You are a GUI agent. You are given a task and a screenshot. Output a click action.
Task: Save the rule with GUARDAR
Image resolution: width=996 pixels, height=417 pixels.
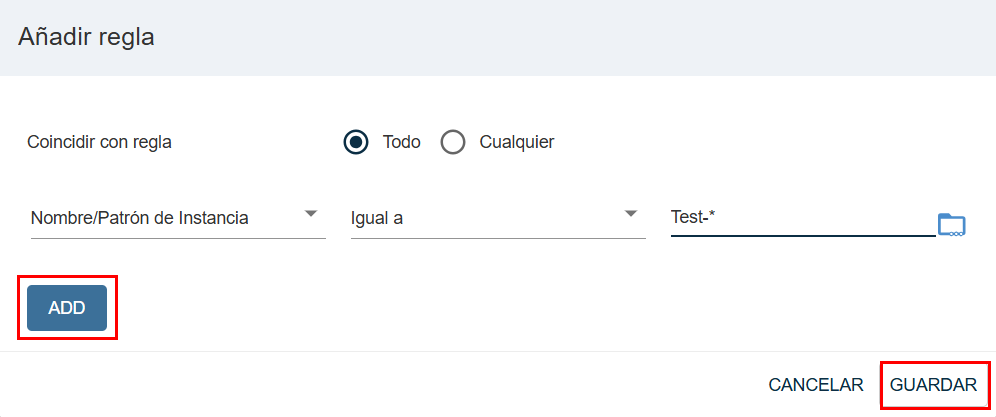[933, 385]
